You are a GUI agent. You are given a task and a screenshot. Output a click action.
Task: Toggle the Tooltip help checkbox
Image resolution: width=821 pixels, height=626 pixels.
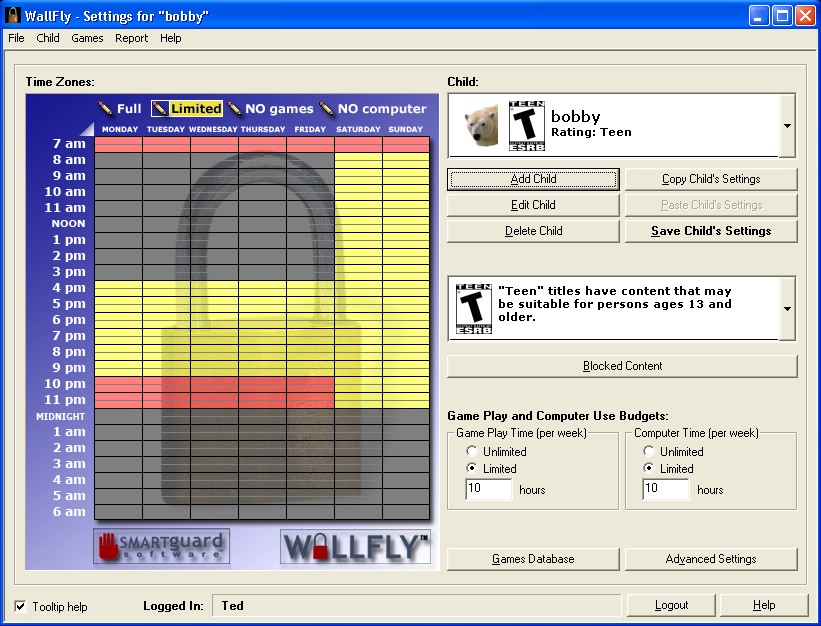point(20,606)
